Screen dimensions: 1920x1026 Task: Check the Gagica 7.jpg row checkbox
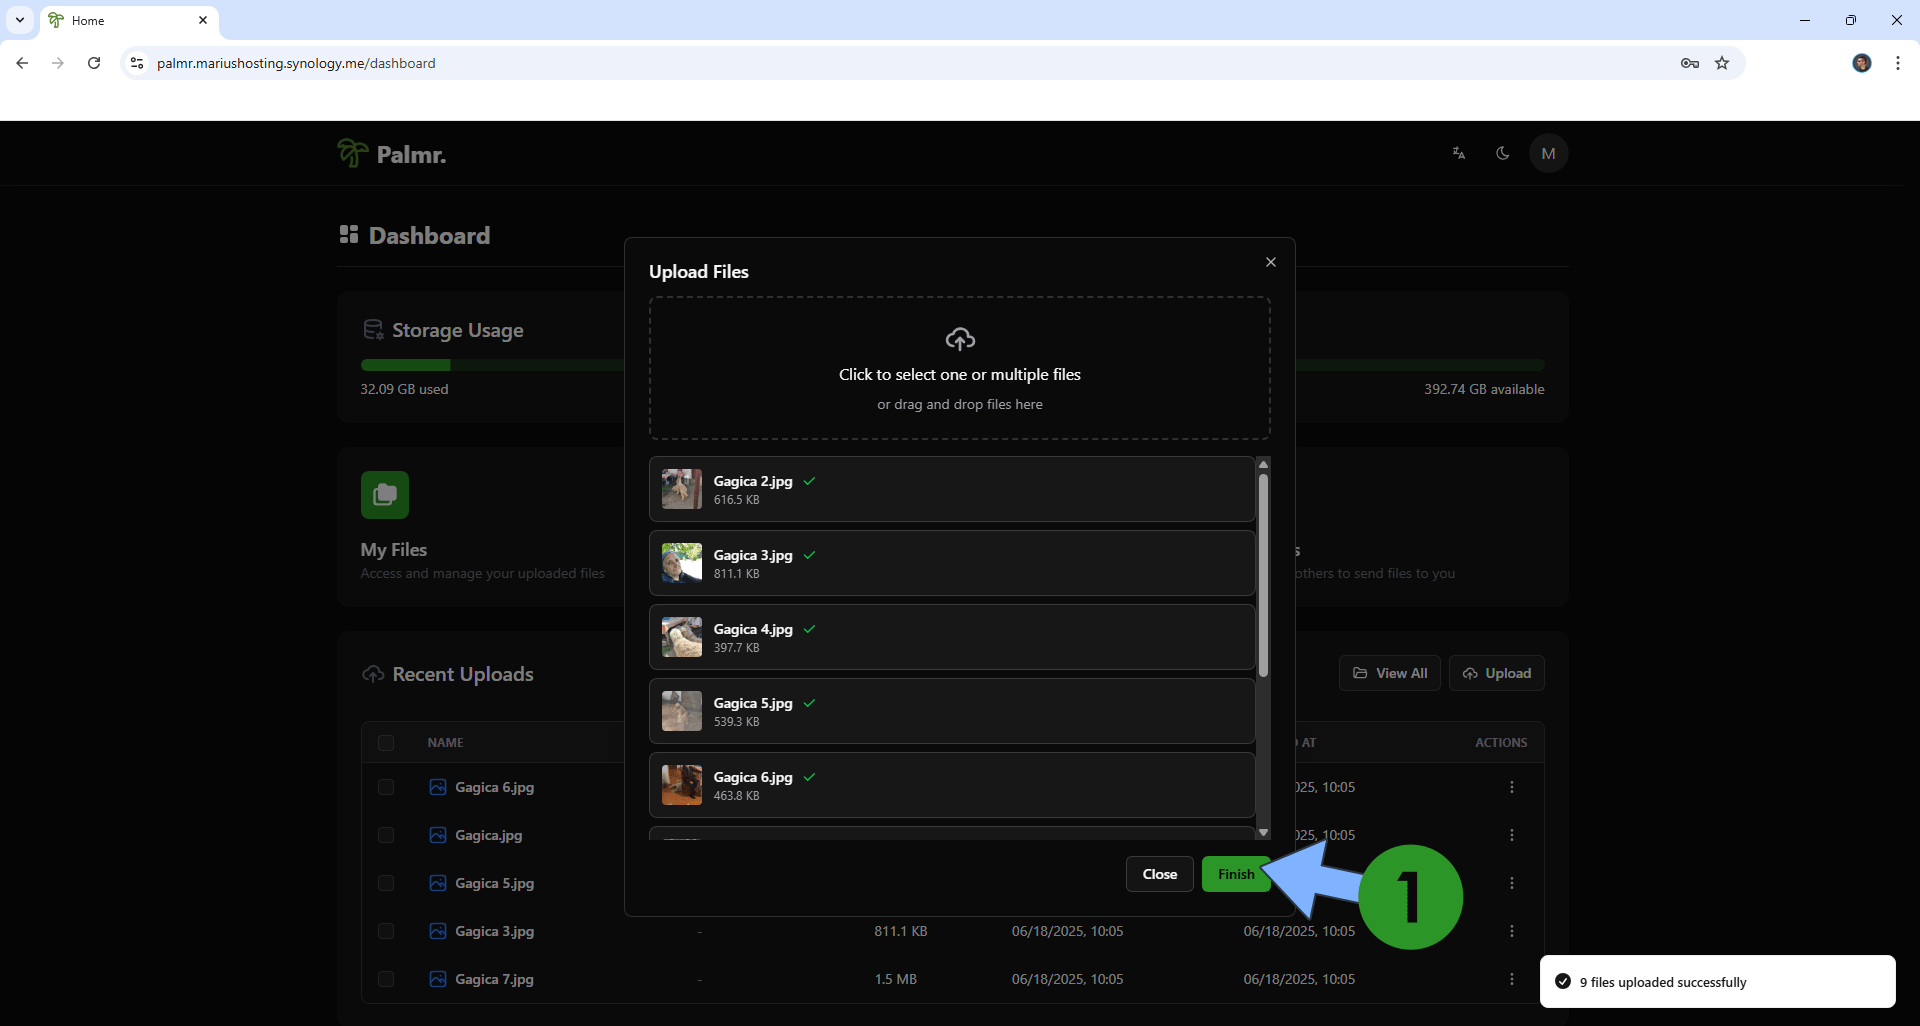coord(386,979)
